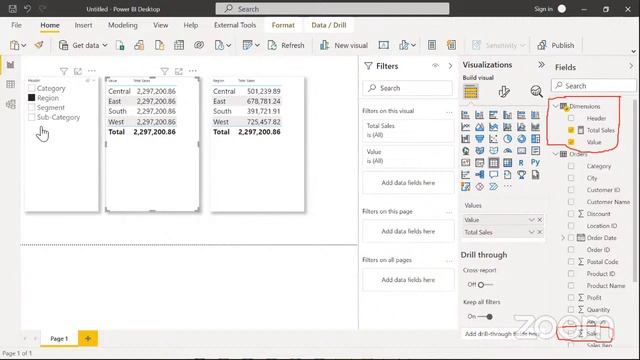This screenshot has height=360, width=640.
Task: Collapse the Fields pane chevron
Action: click(631, 66)
